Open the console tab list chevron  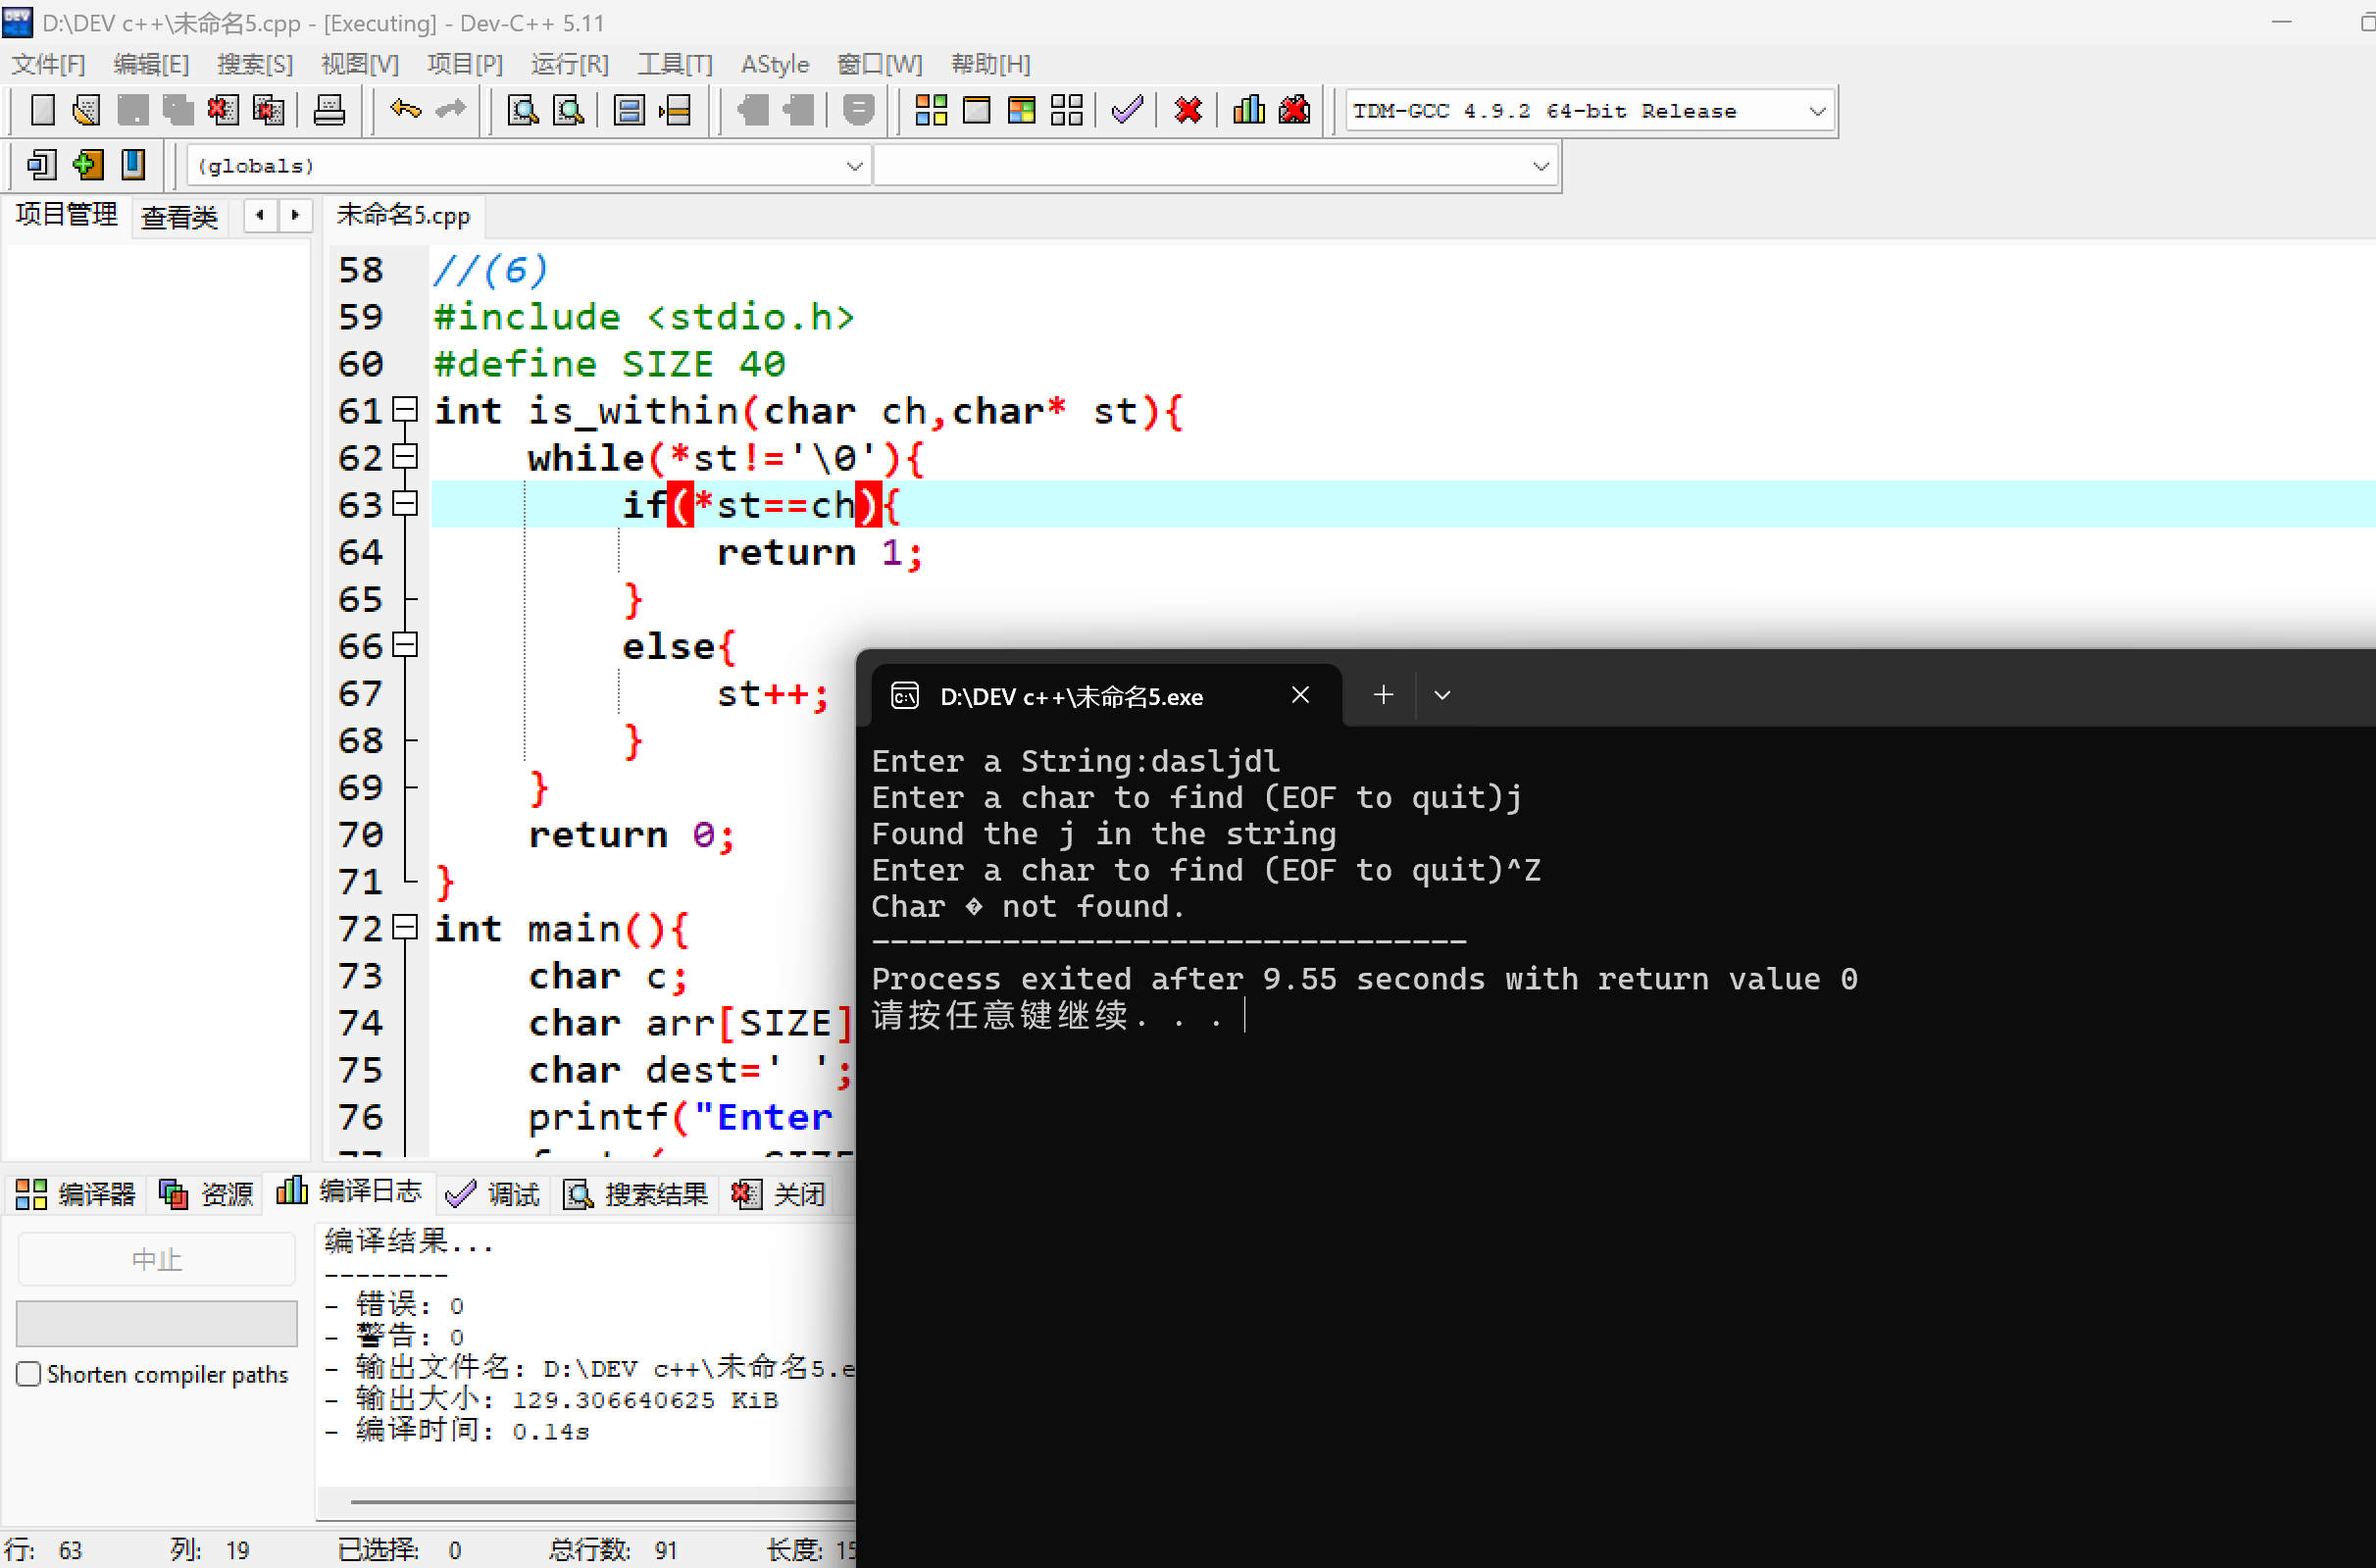click(1441, 695)
